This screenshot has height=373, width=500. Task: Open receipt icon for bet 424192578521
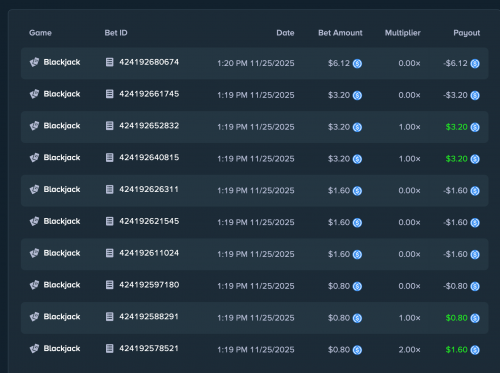tap(110, 348)
